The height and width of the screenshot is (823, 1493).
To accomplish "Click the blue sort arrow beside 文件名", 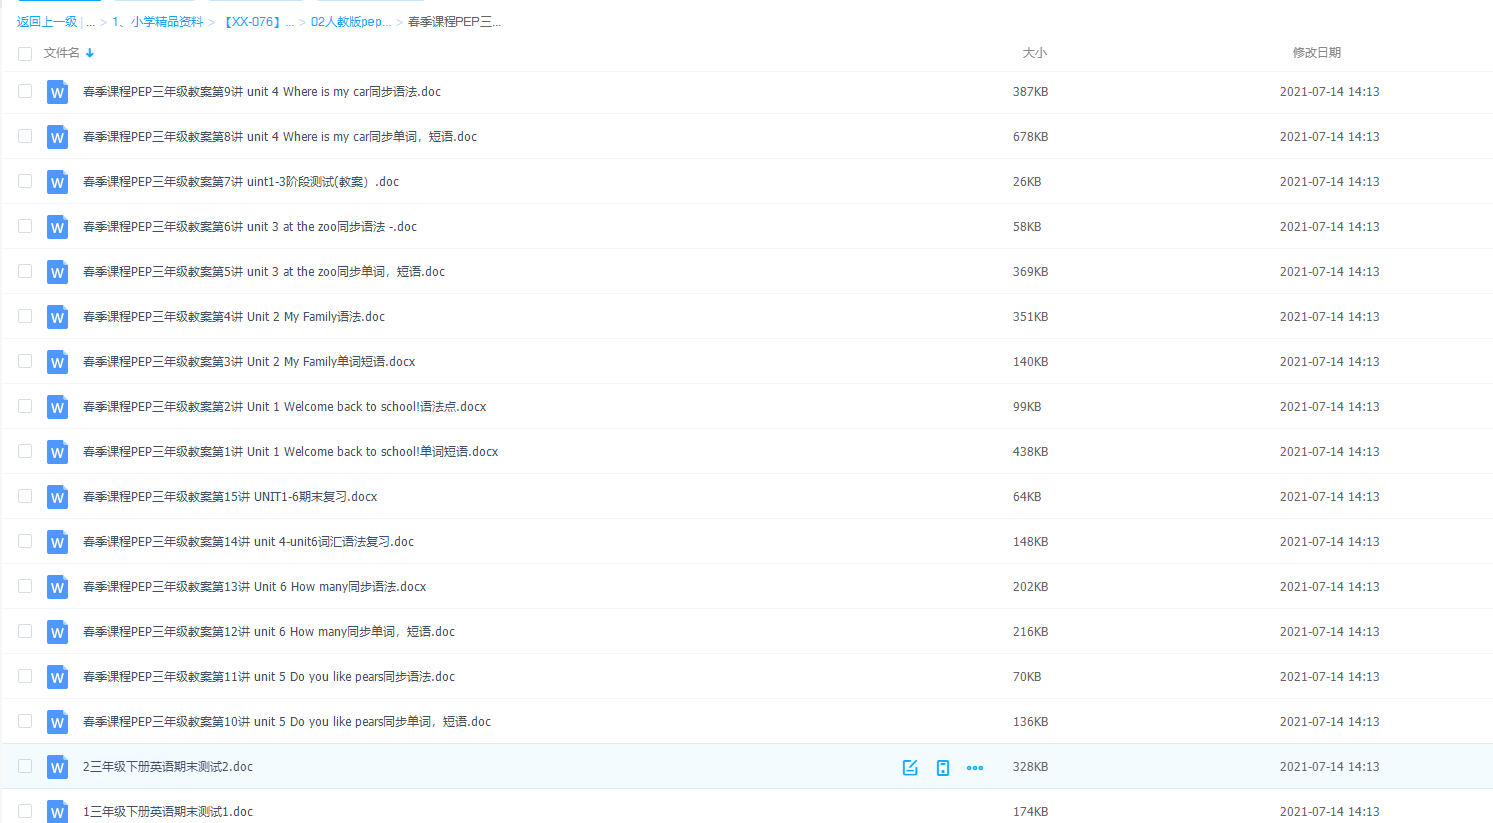I will [x=90, y=53].
